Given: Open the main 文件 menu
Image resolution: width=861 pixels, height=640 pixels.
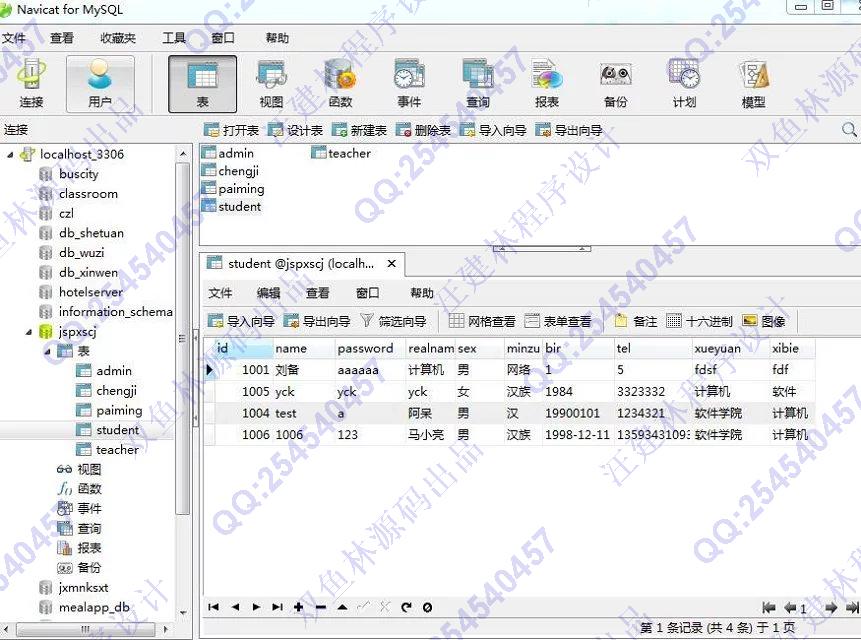Looking at the screenshot, I should [x=14, y=38].
